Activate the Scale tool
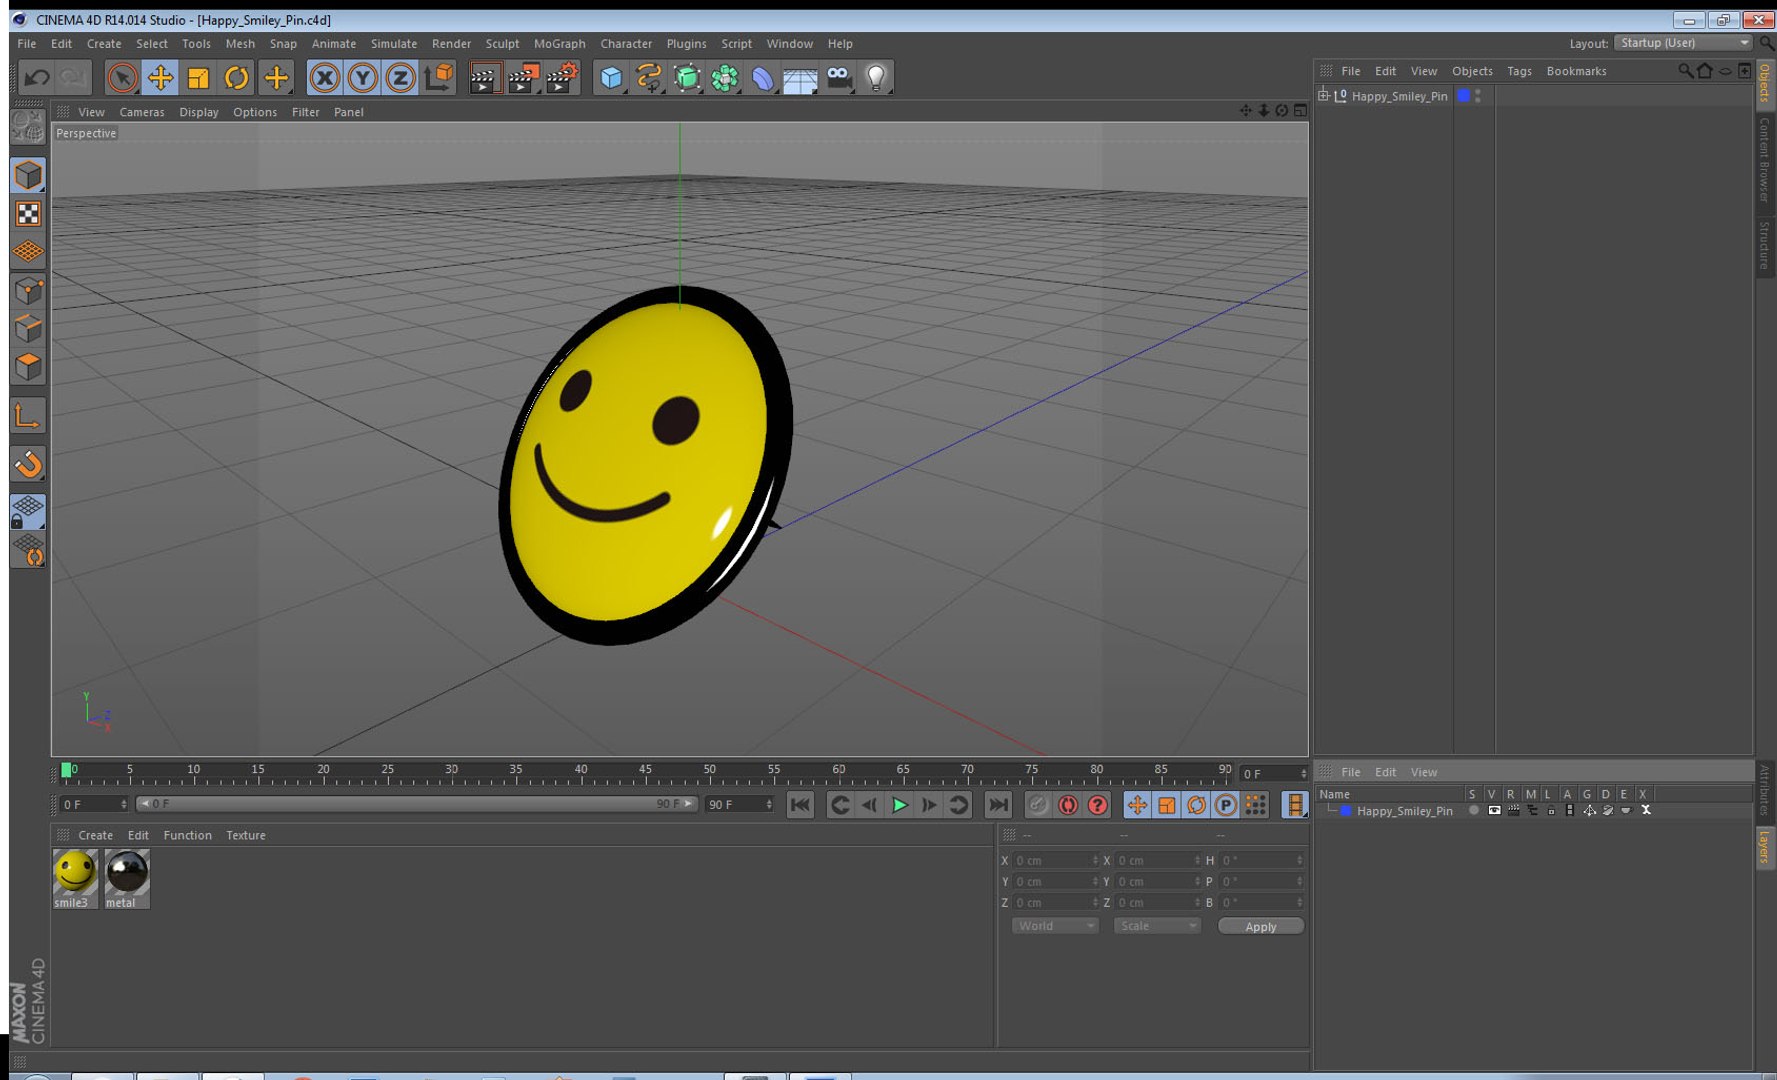 (198, 78)
